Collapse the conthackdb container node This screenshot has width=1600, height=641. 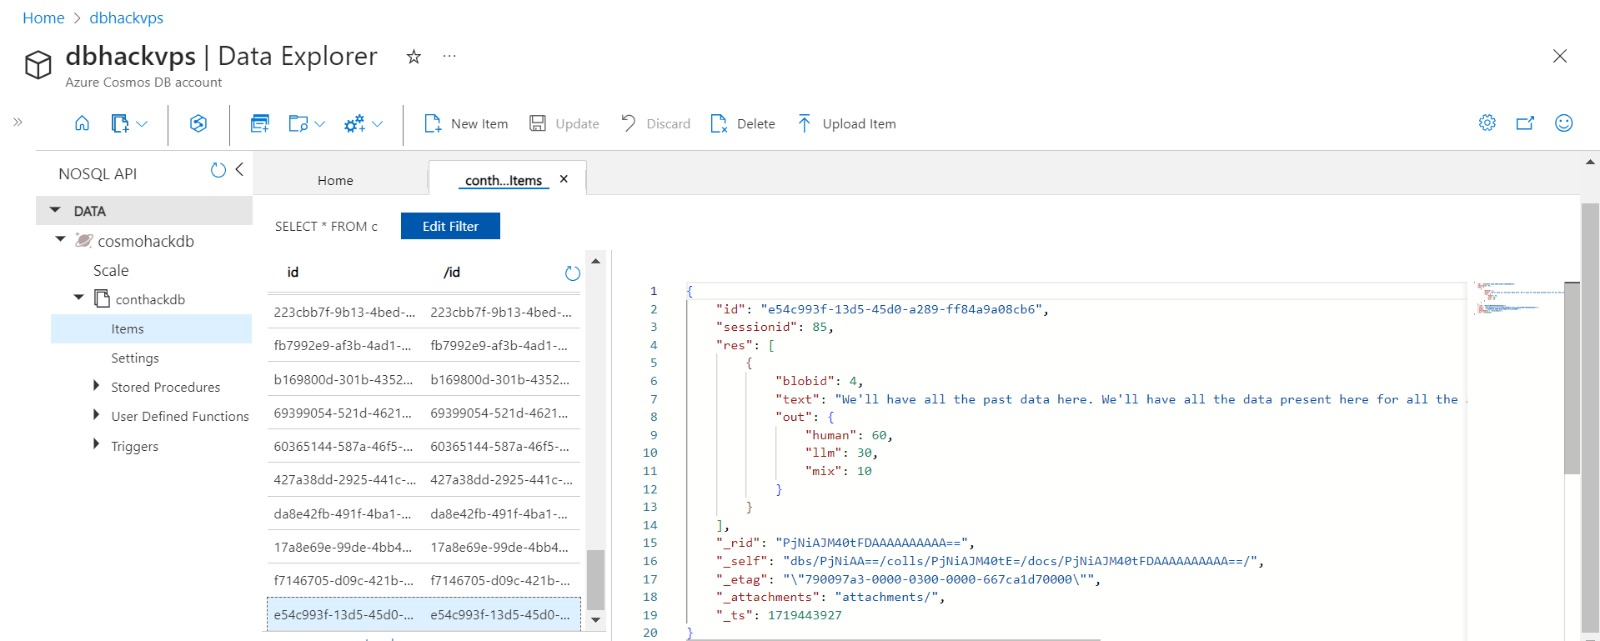pos(79,298)
